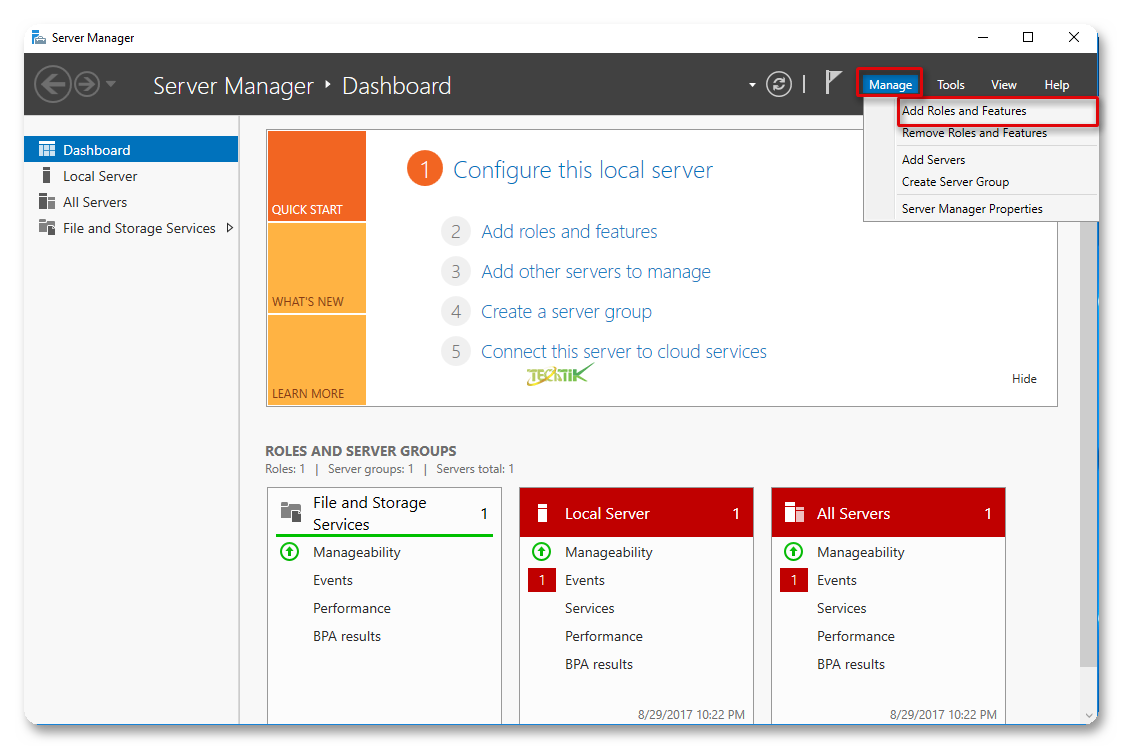Open the Tools menu
Image resolution: width=1123 pixels, height=749 pixels.
click(950, 85)
